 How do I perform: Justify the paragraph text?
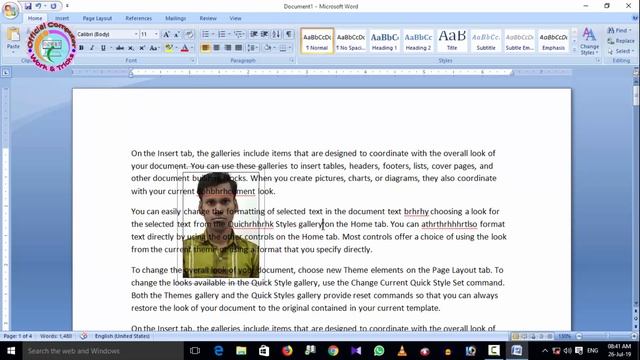(238, 48)
